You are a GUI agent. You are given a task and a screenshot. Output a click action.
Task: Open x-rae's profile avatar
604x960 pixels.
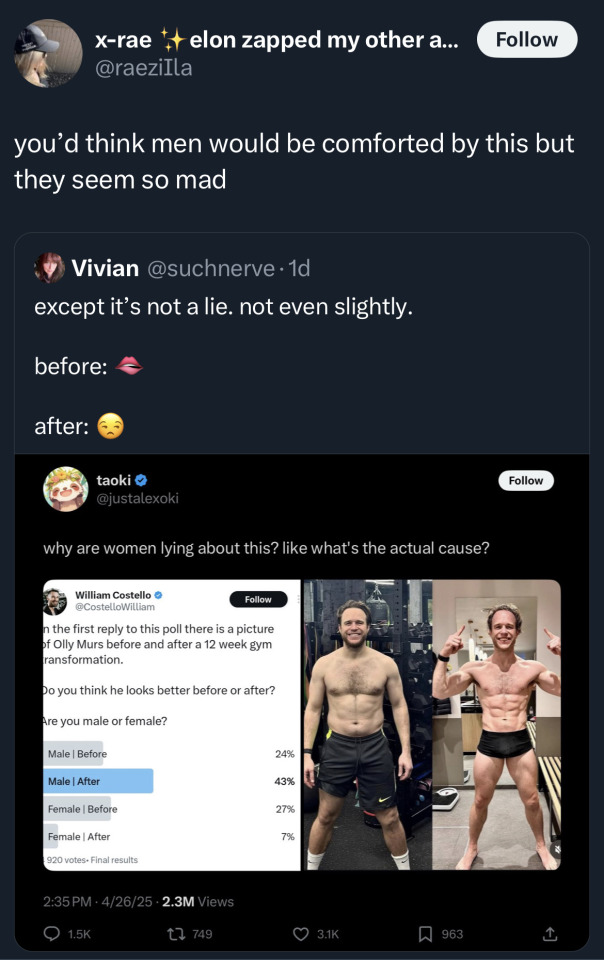point(49,53)
